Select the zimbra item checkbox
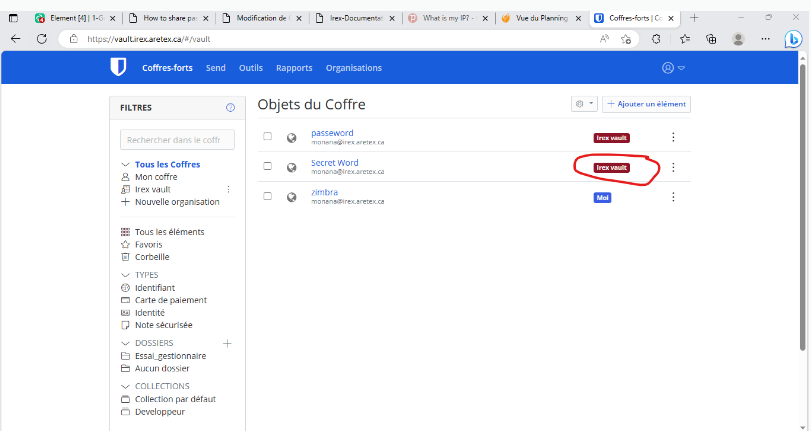Viewport: 811px width, 431px height. click(x=267, y=196)
